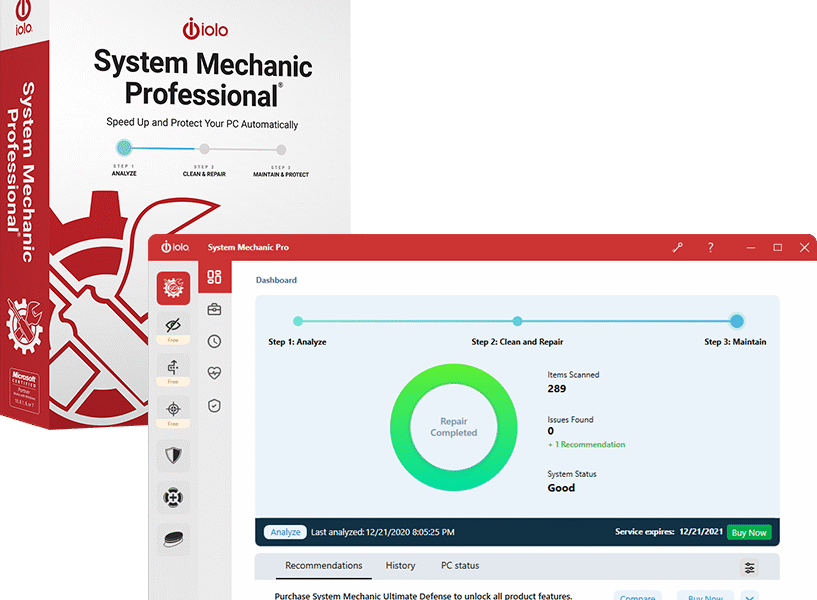Select the Recommendations tab
The image size is (817, 600).
[x=323, y=566]
